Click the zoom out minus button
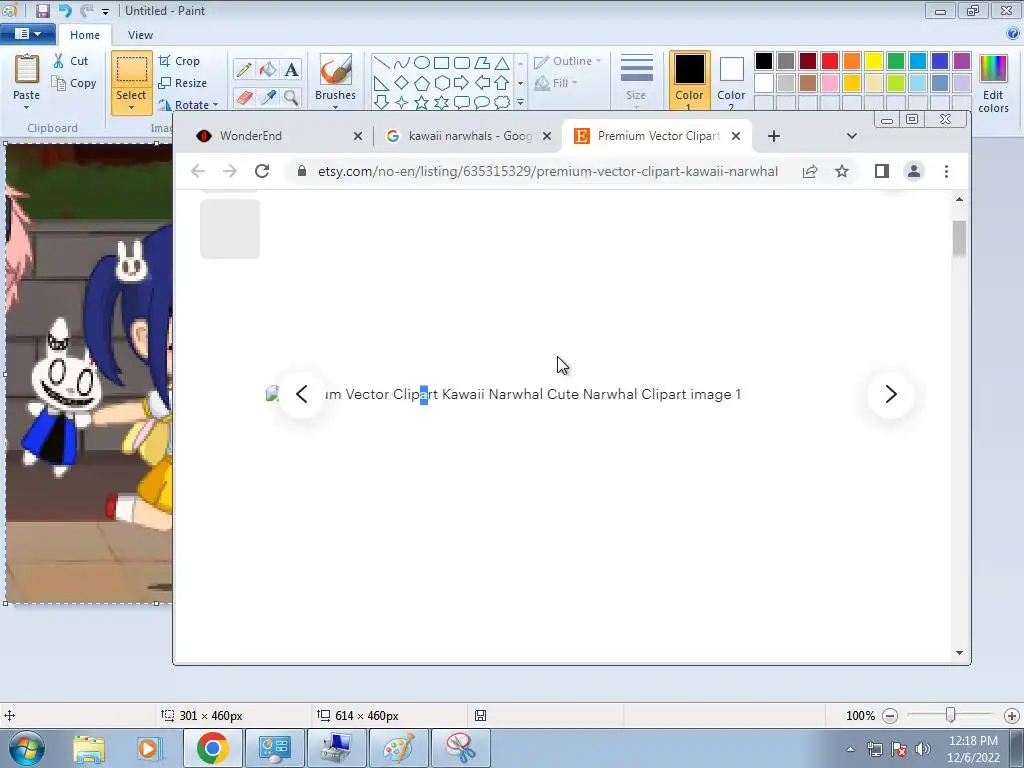This screenshot has width=1024, height=768. [889, 716]
